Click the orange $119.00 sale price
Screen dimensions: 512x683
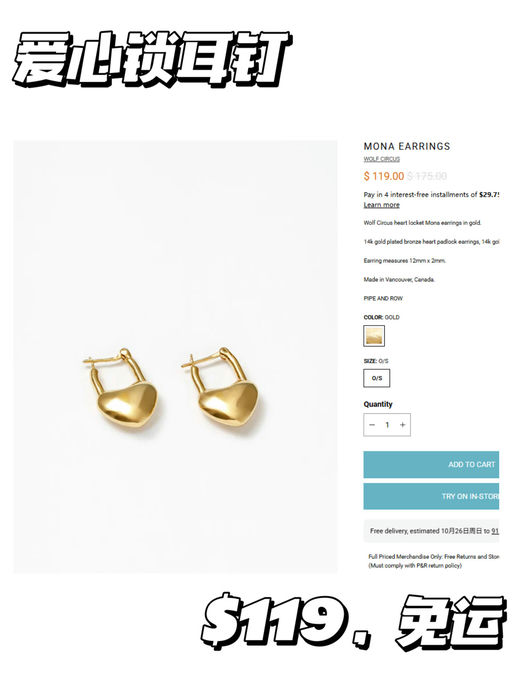tap(384, 176)
